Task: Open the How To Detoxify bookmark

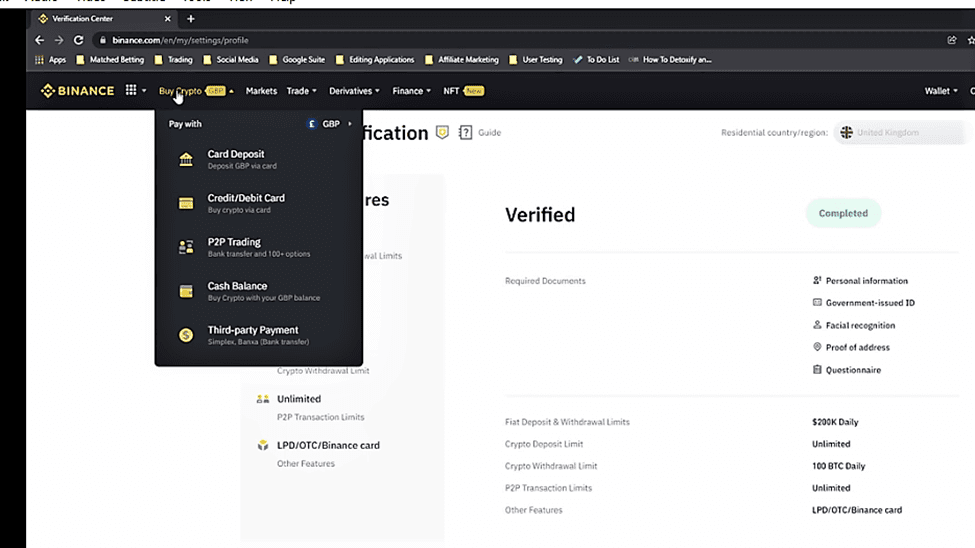Action: [x=670, y=60]
